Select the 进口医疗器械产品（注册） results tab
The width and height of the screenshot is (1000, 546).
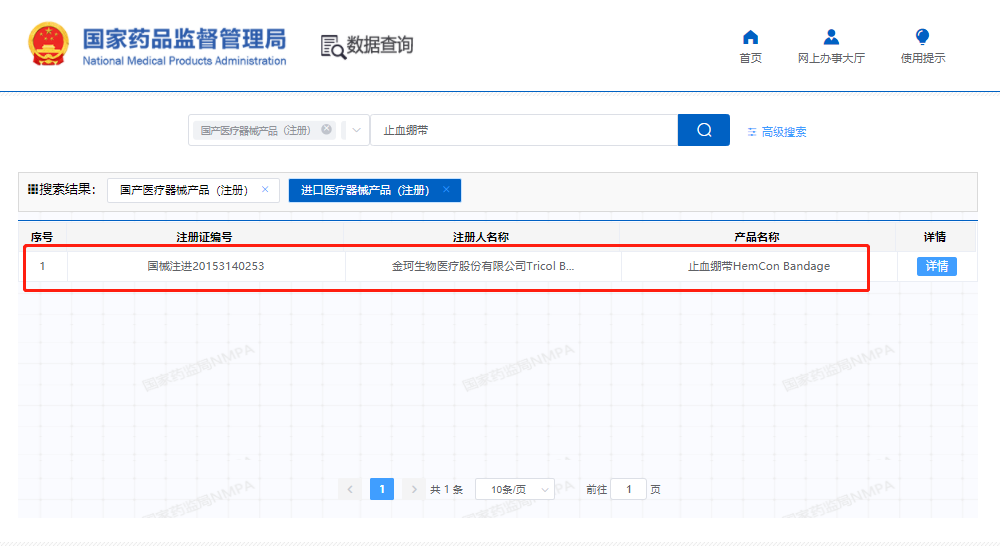click(x=374, y=190)
